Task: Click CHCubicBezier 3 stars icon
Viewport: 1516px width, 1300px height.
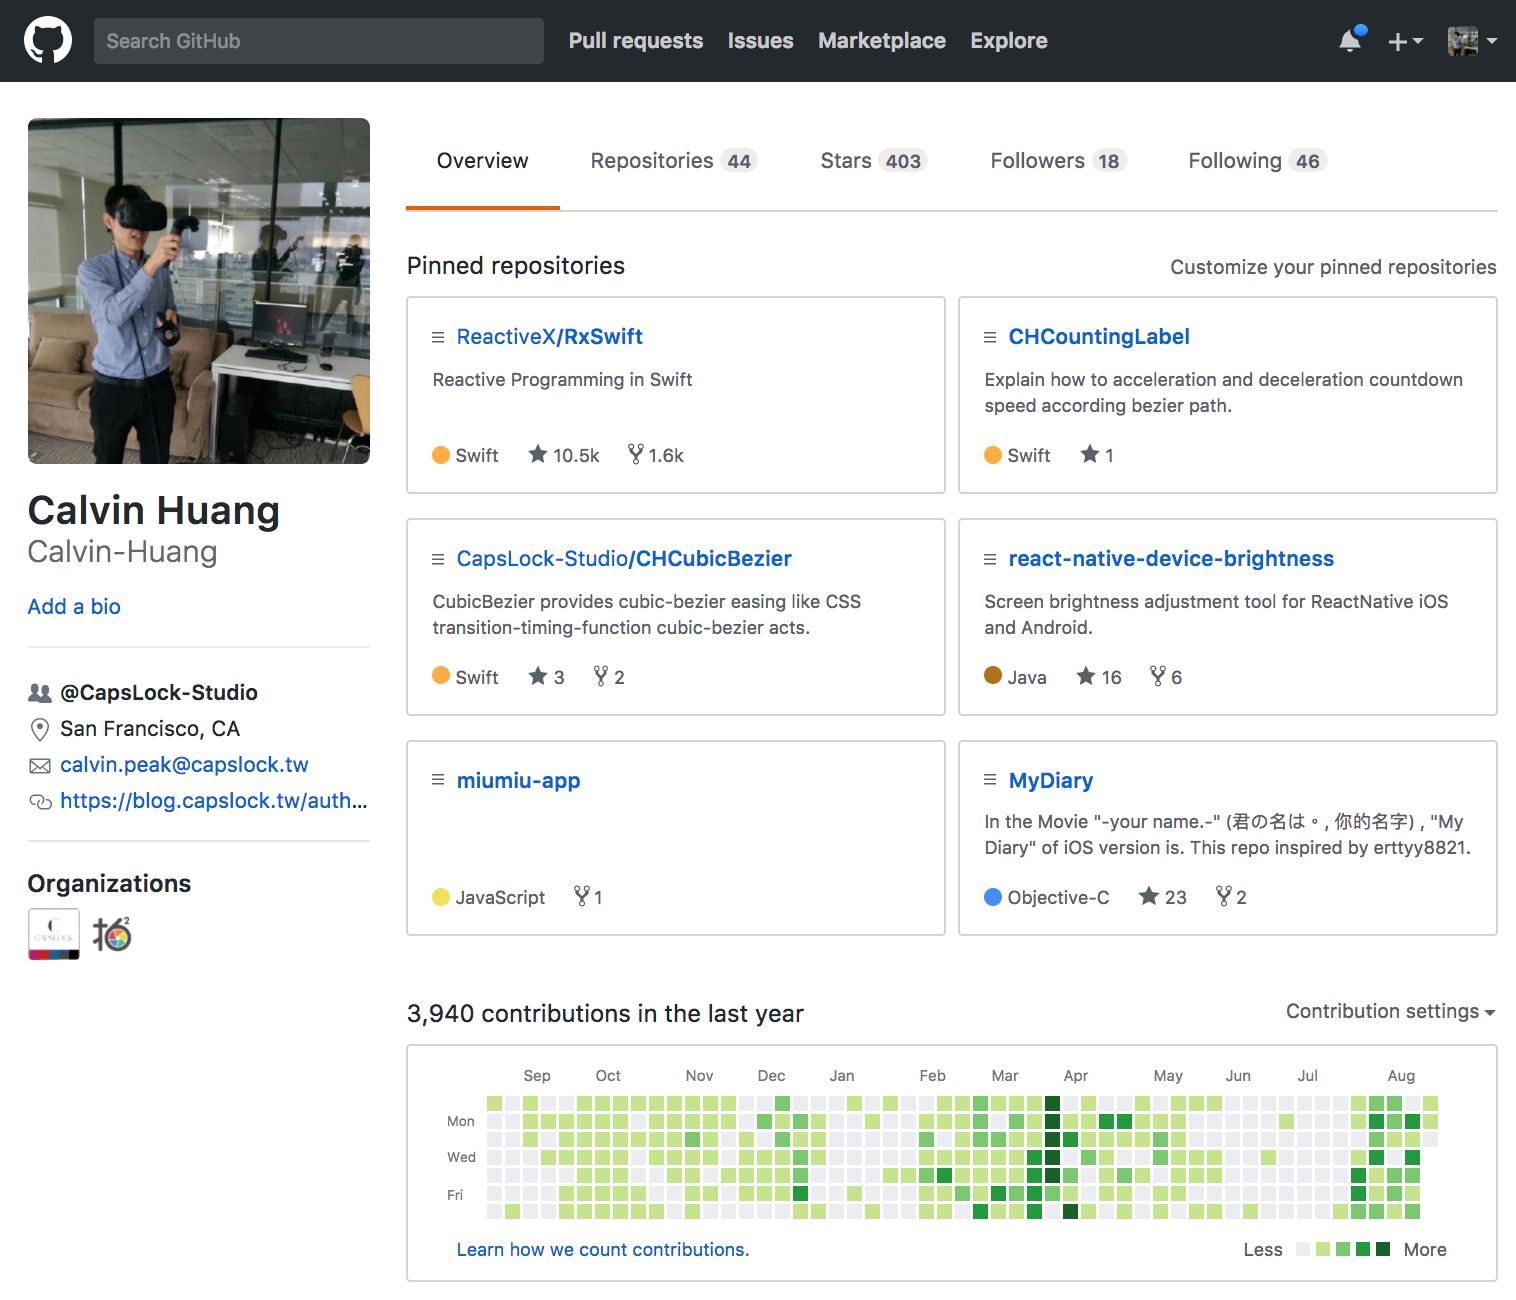Action: pos(538,676)
